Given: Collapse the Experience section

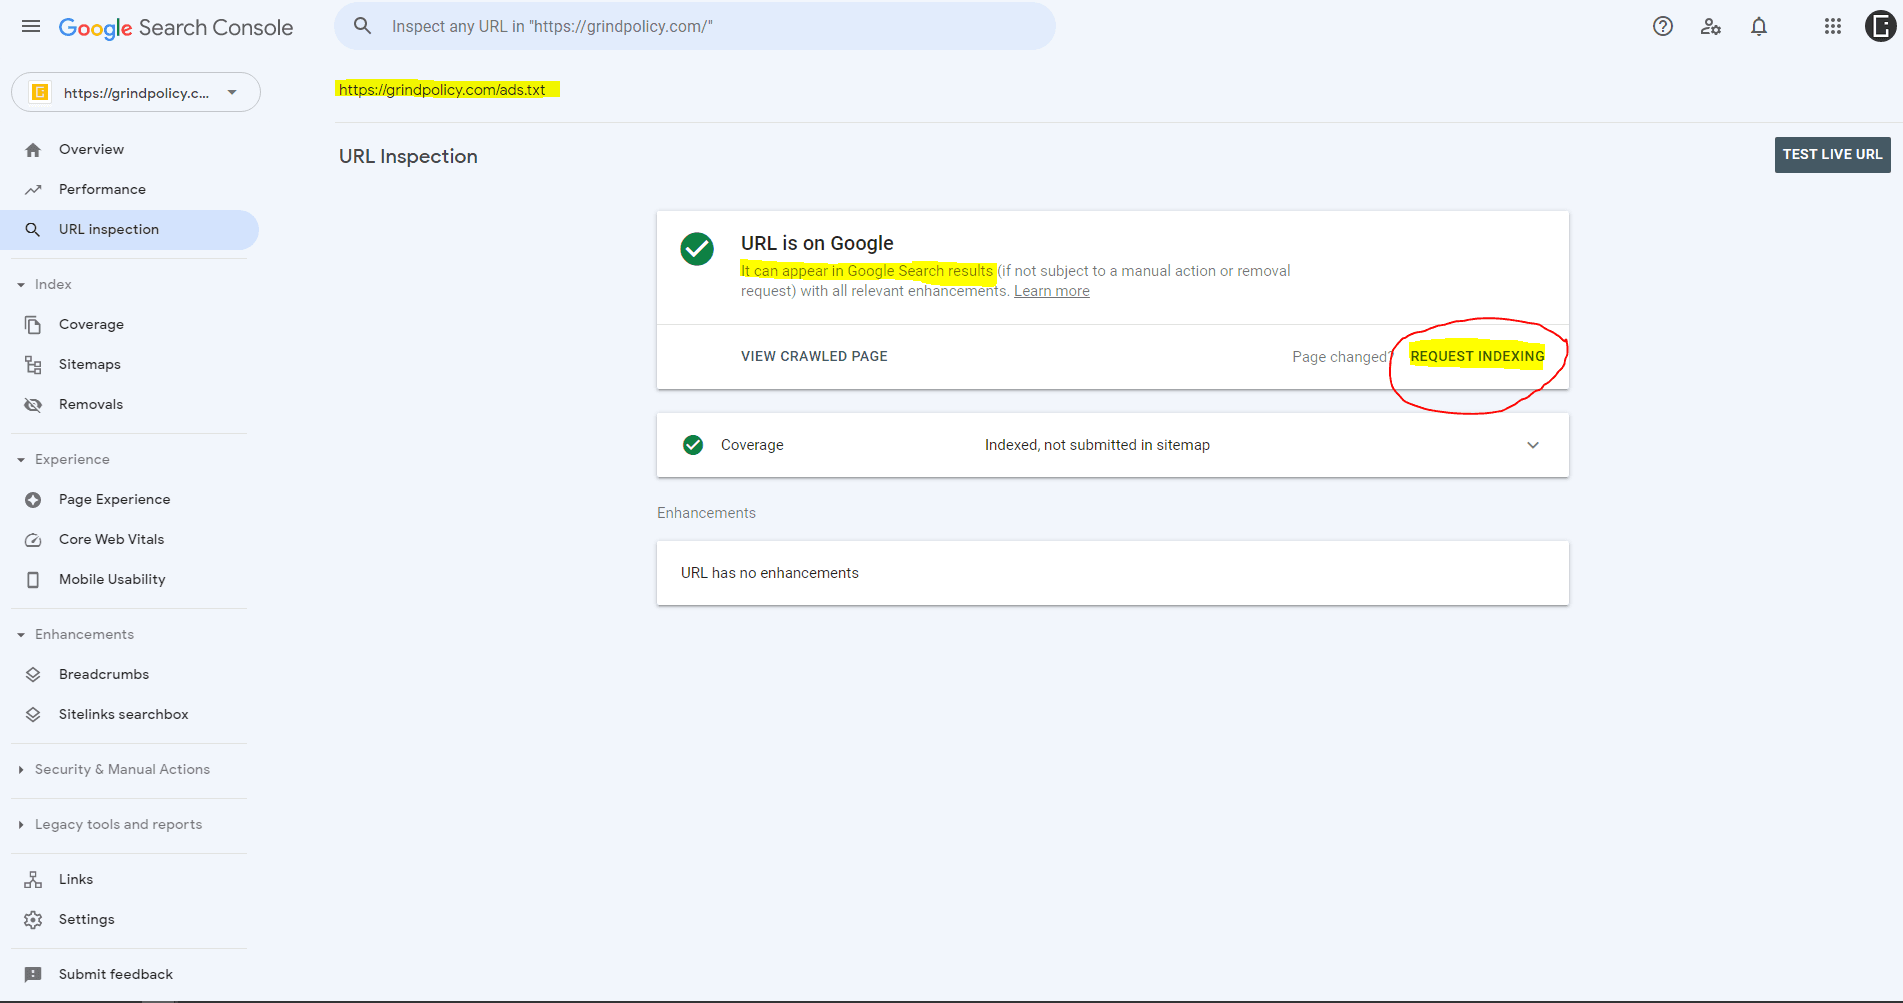Looking at the screenshot, I should [x=21, y=460].
